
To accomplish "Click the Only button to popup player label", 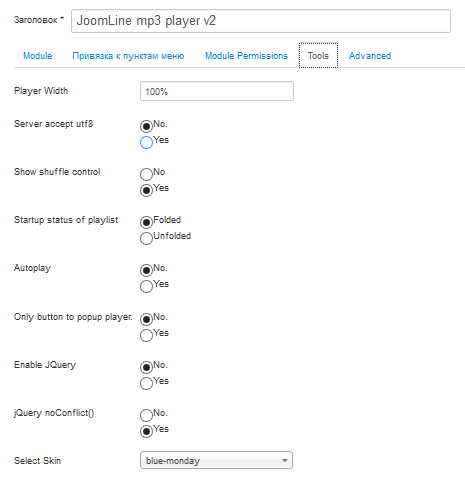I will tap(73, 317).
